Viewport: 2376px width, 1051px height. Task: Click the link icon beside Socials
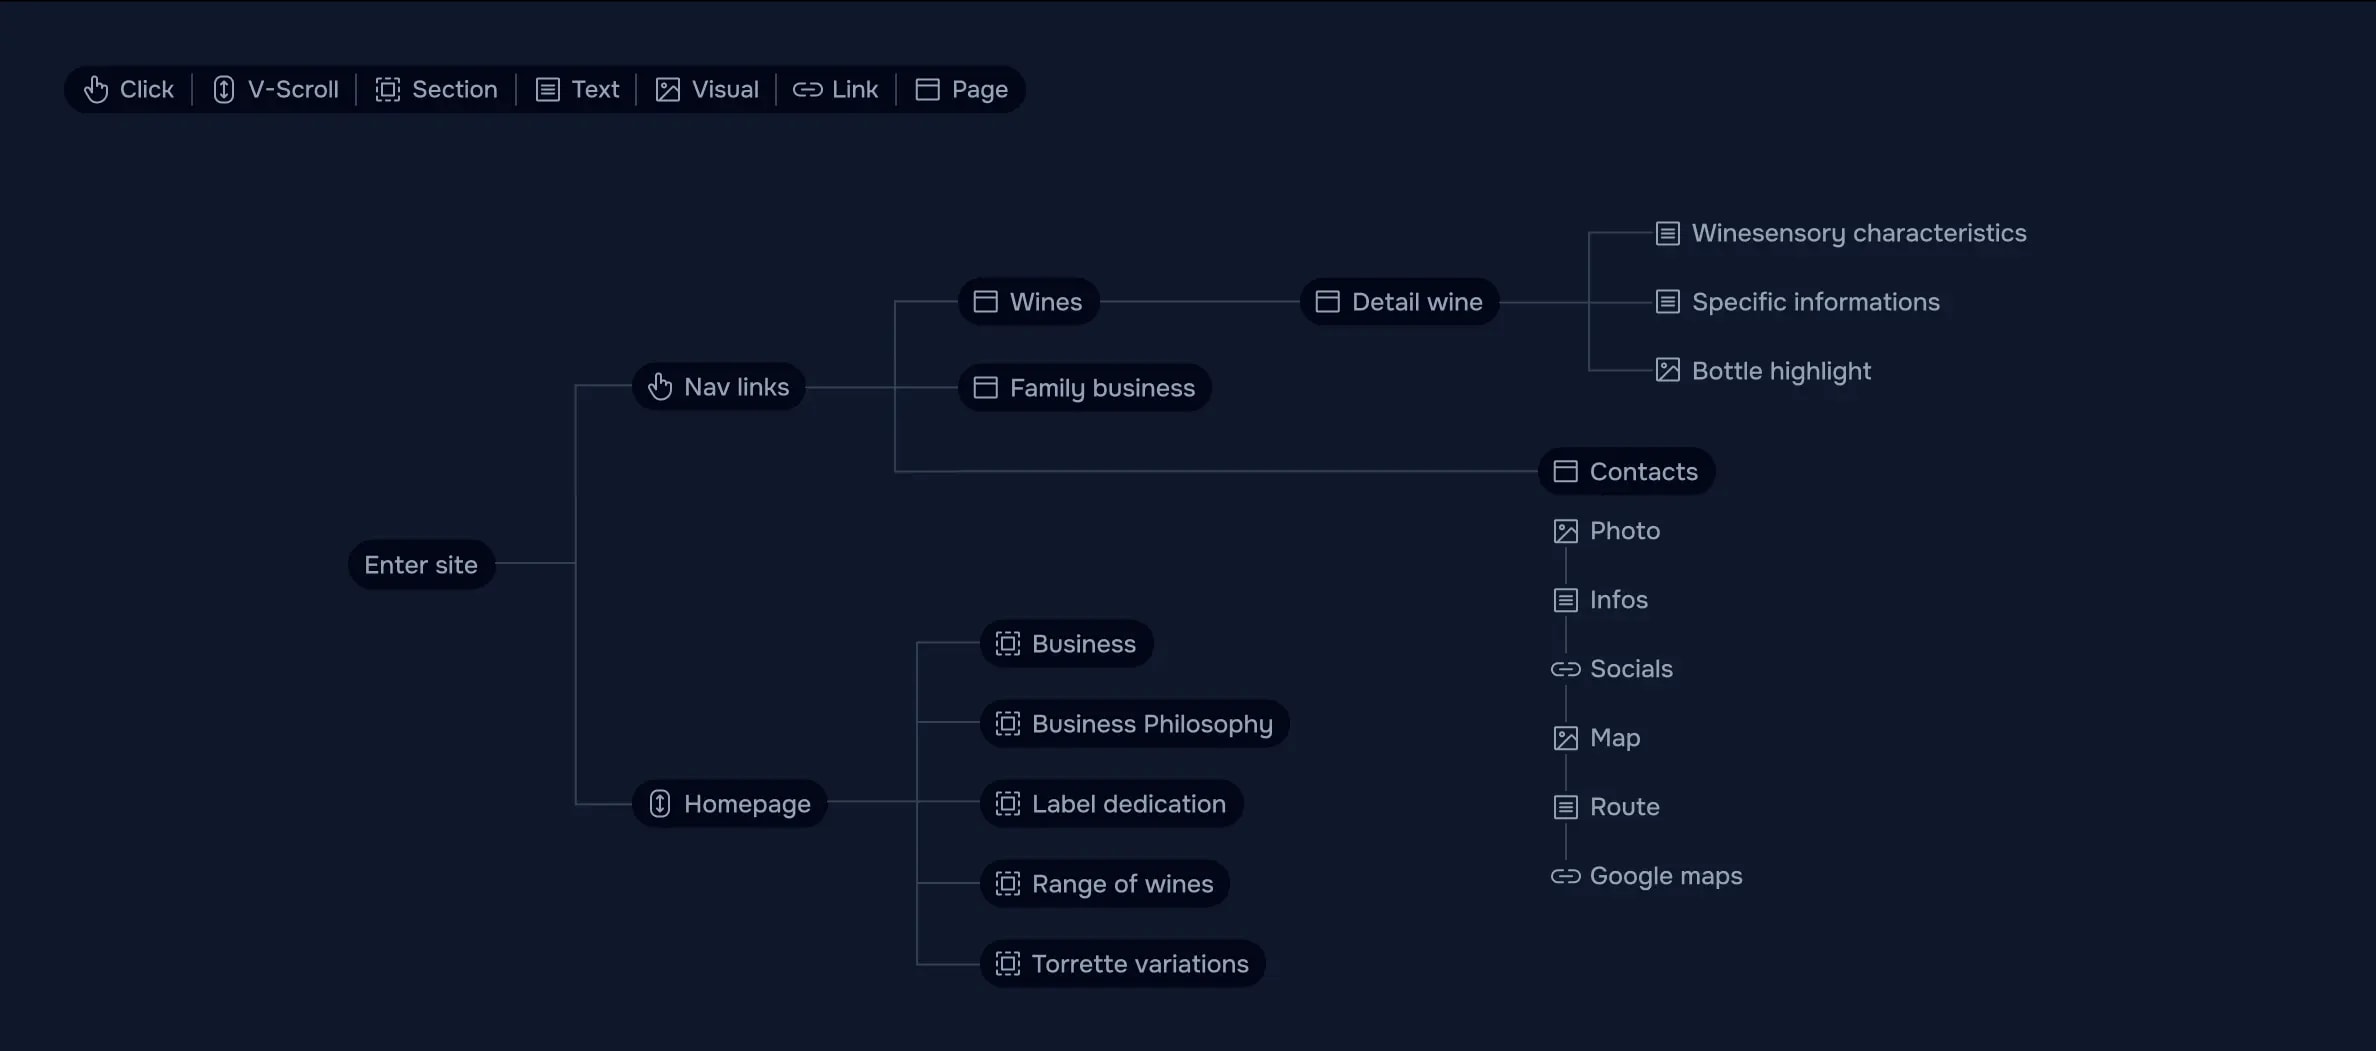click(1566, 669)
